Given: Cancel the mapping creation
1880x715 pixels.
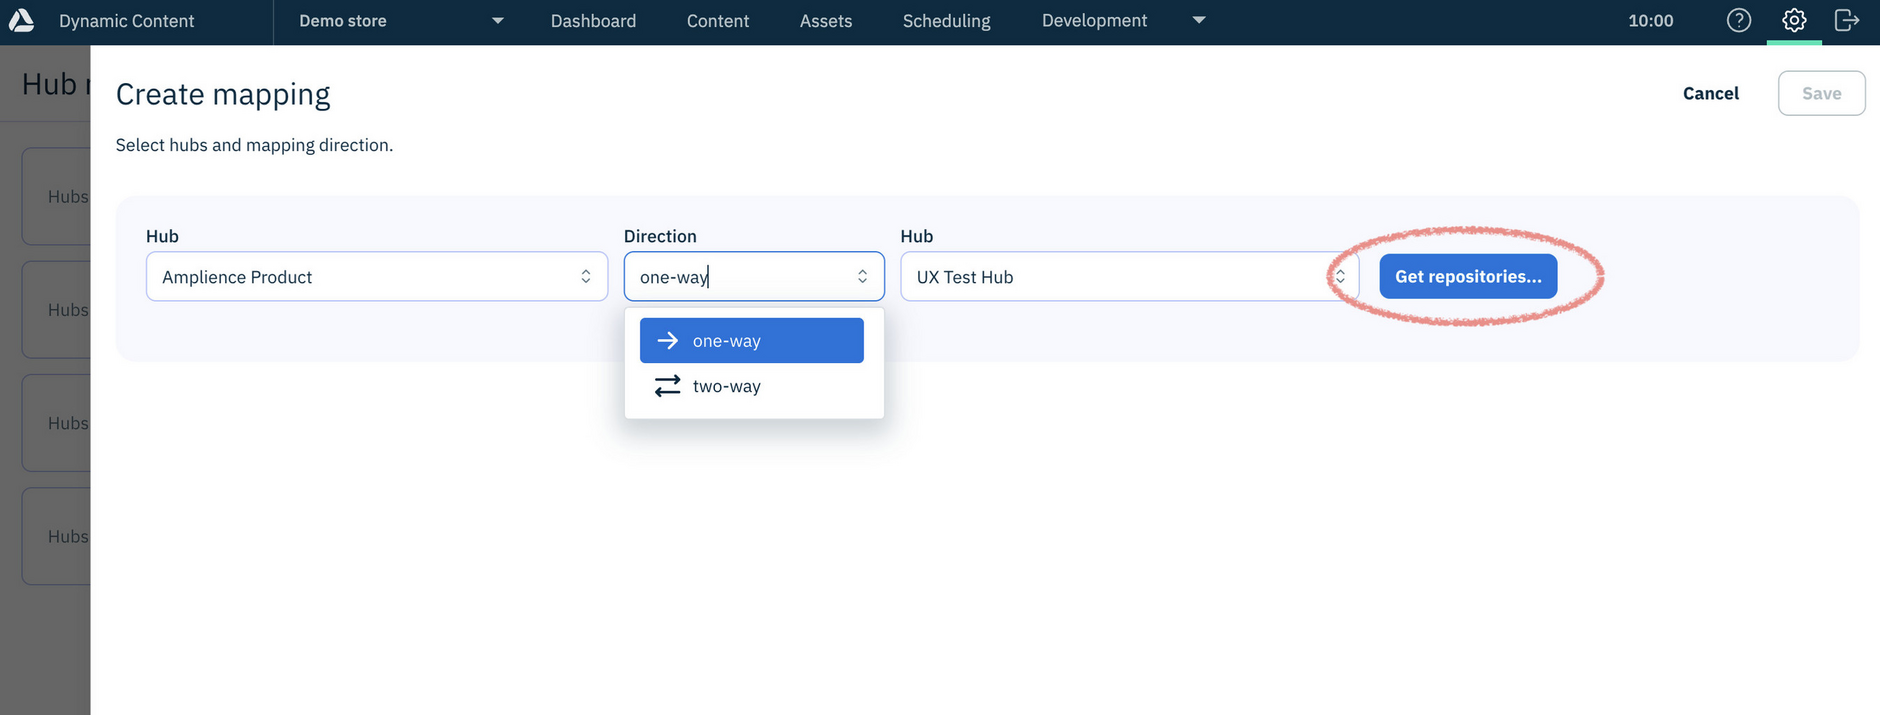Looking at the screenshot, I should 1710,93.
